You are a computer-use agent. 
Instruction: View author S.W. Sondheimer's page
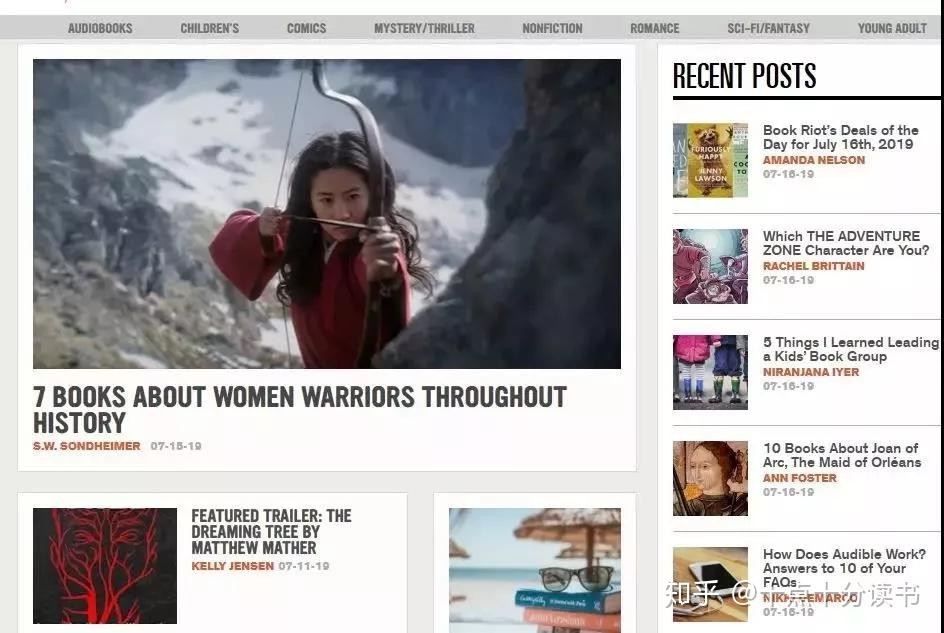(87, 446)
